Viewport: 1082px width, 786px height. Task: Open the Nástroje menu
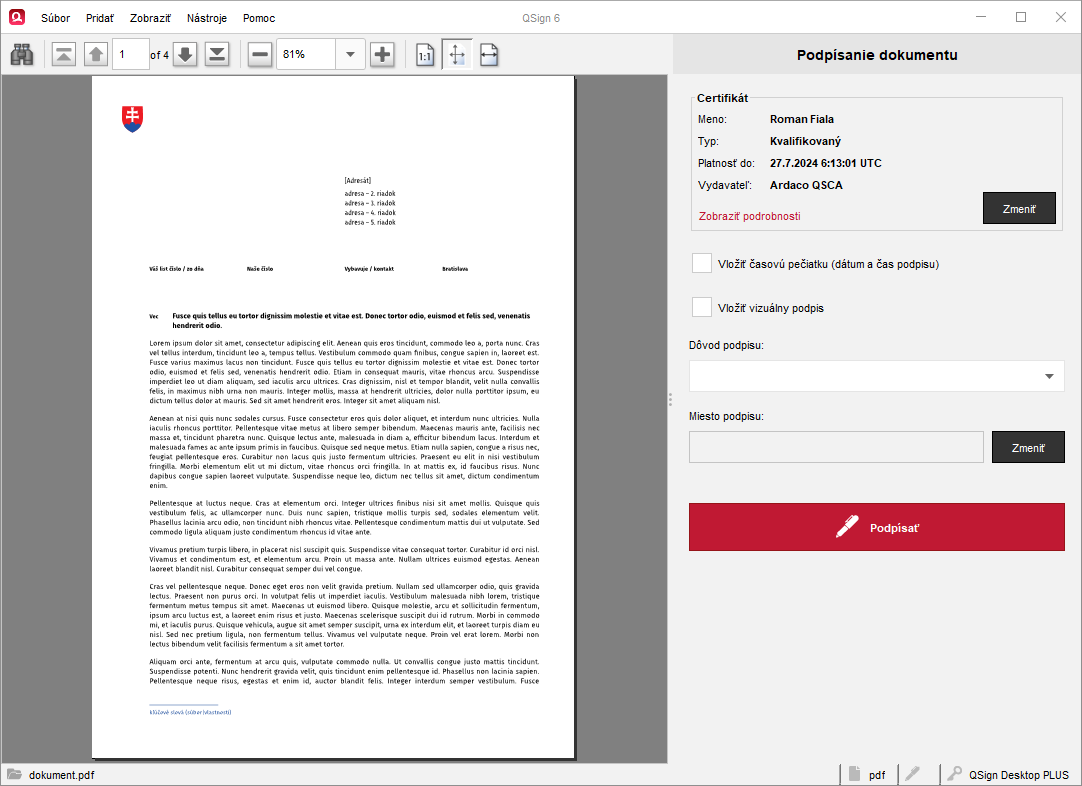coord(207,18)
